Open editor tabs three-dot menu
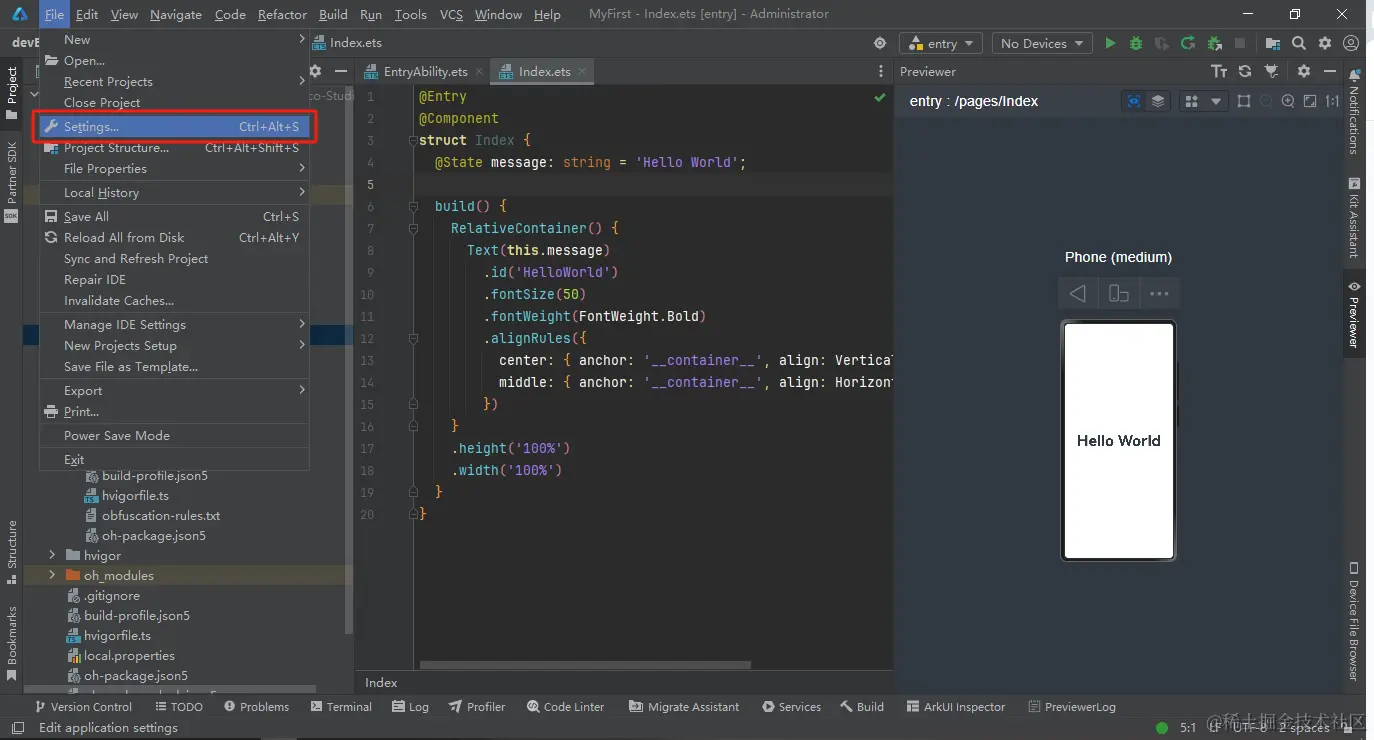The height and width of the screenshot is (740, 1374). click(880, 71)
